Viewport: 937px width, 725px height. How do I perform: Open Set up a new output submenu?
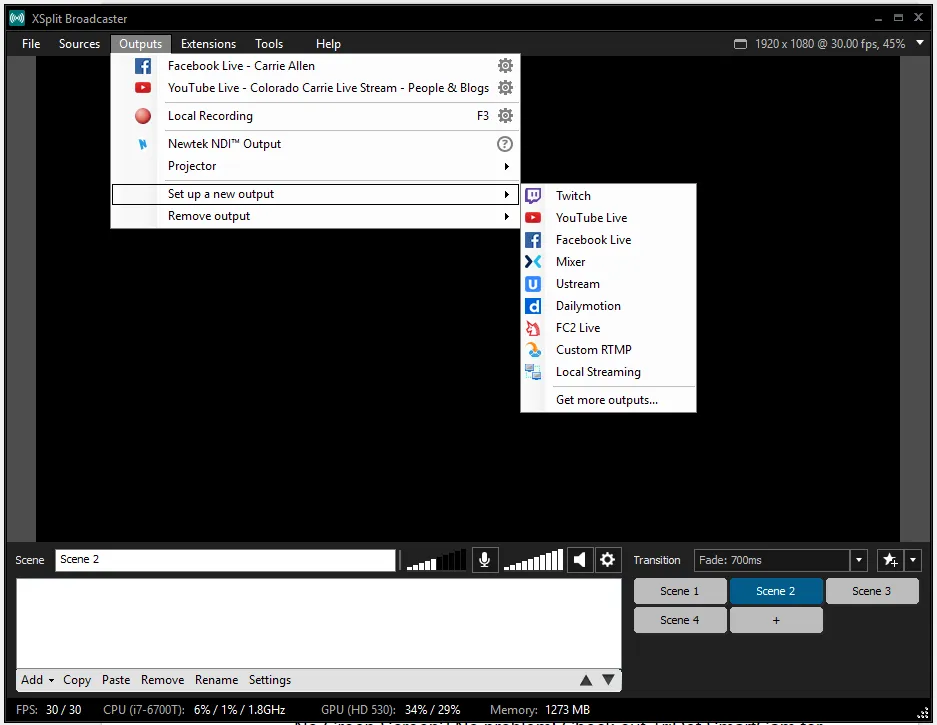pyautogui.click(x=315, y=194)
